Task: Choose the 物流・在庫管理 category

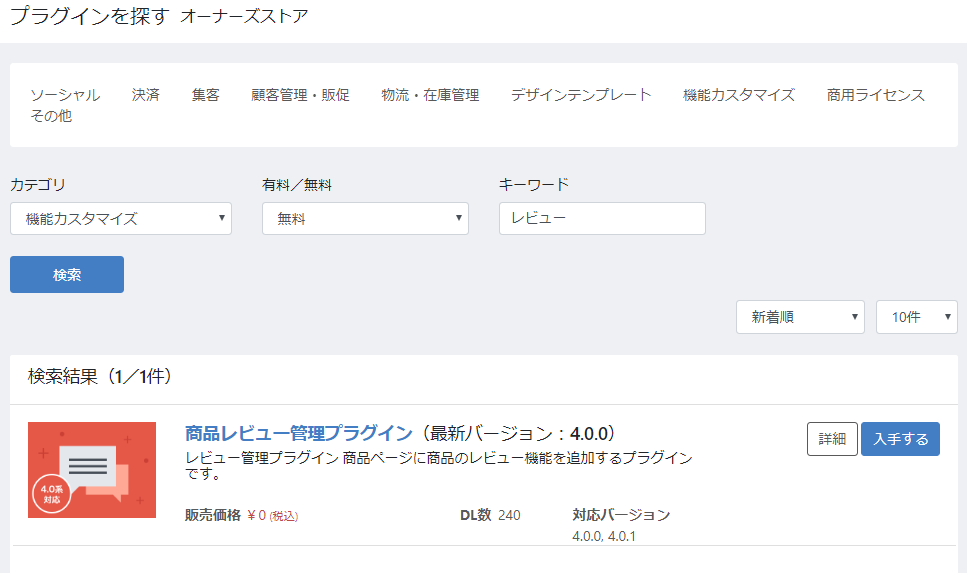Action: point(430,95)
